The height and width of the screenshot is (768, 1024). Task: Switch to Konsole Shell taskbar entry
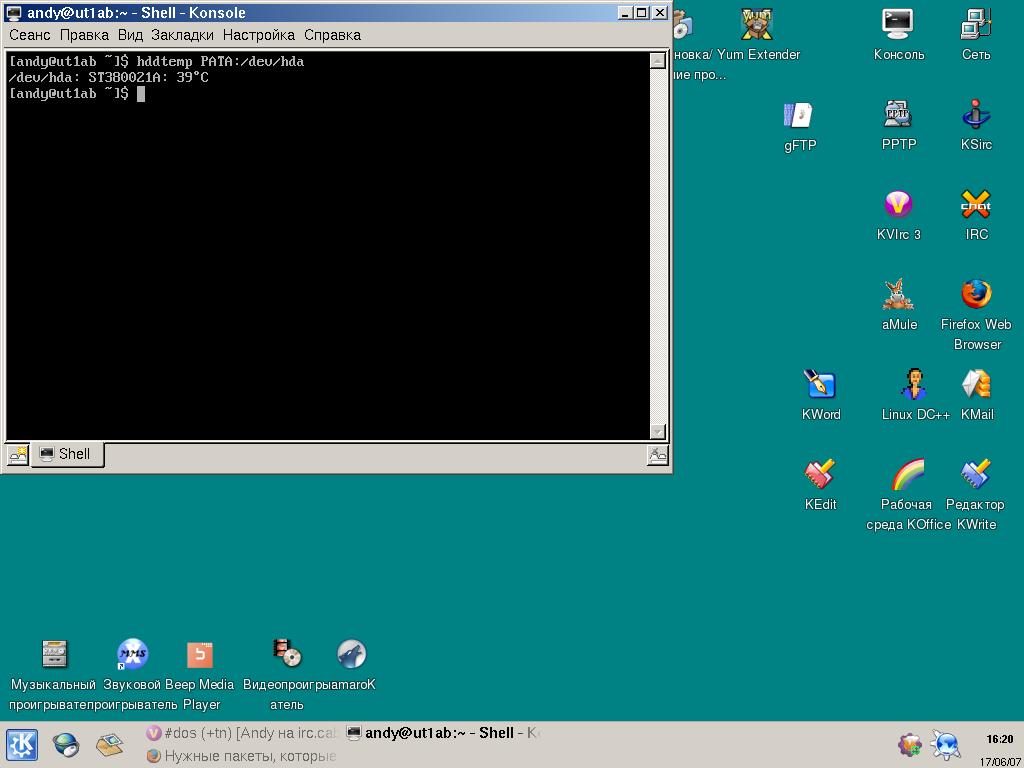[x=441, y=733]
